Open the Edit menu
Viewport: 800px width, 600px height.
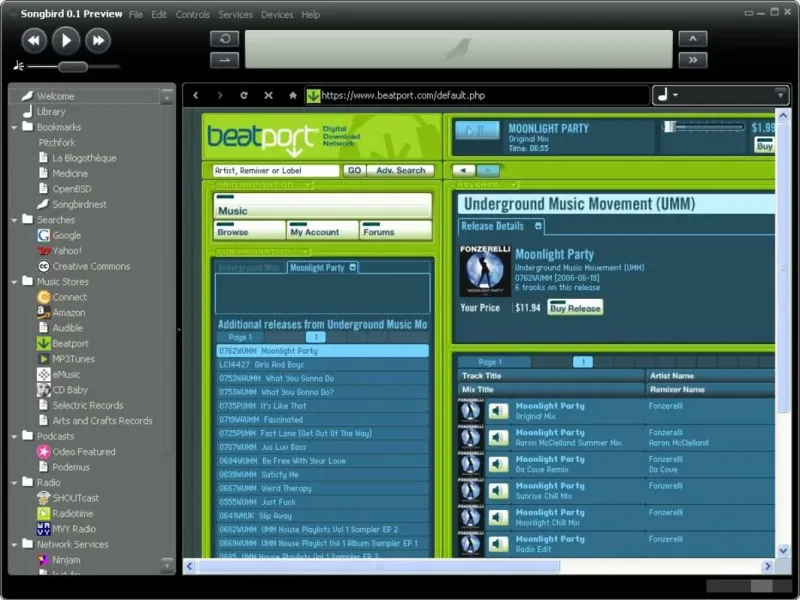click(159, 15)
